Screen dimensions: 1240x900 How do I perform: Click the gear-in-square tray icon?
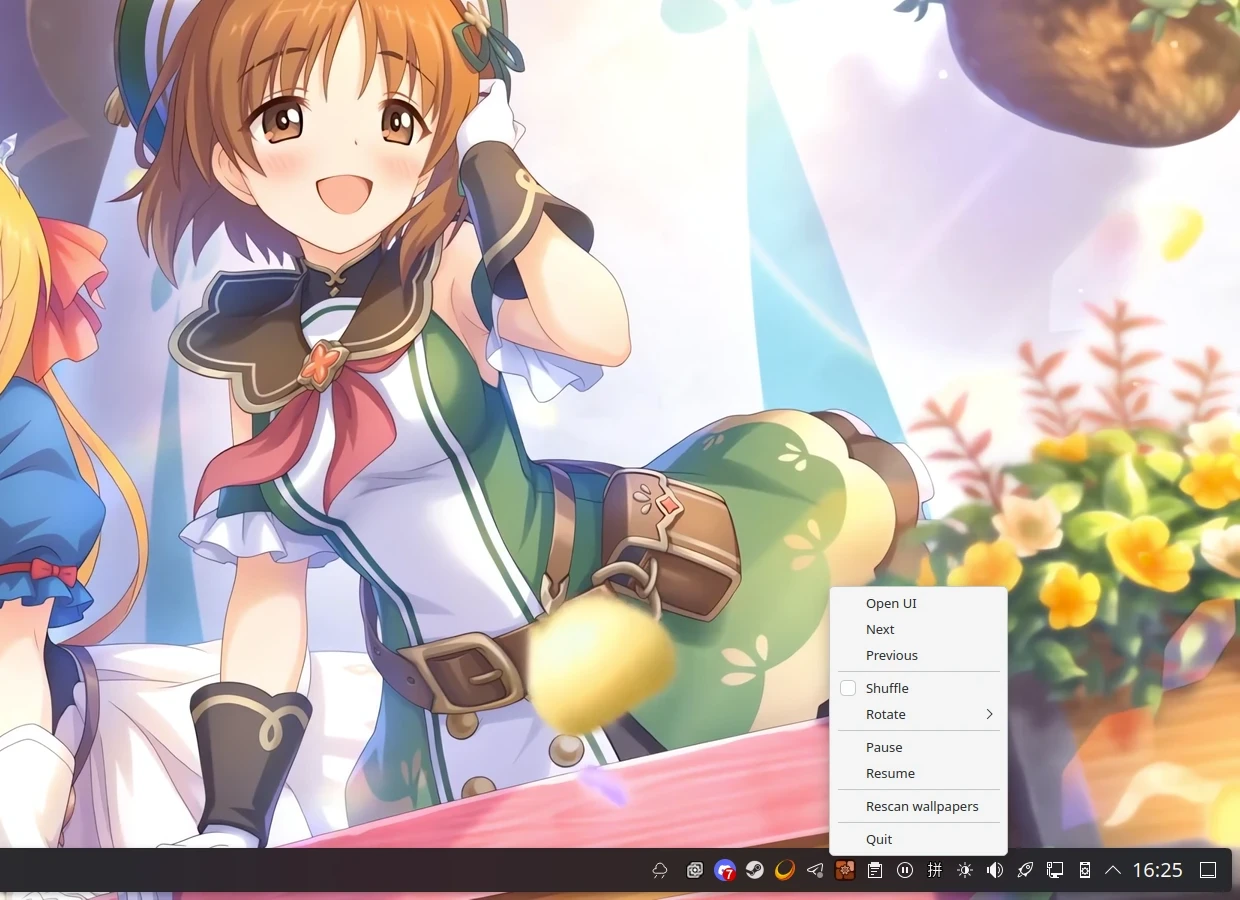point(694,871)
